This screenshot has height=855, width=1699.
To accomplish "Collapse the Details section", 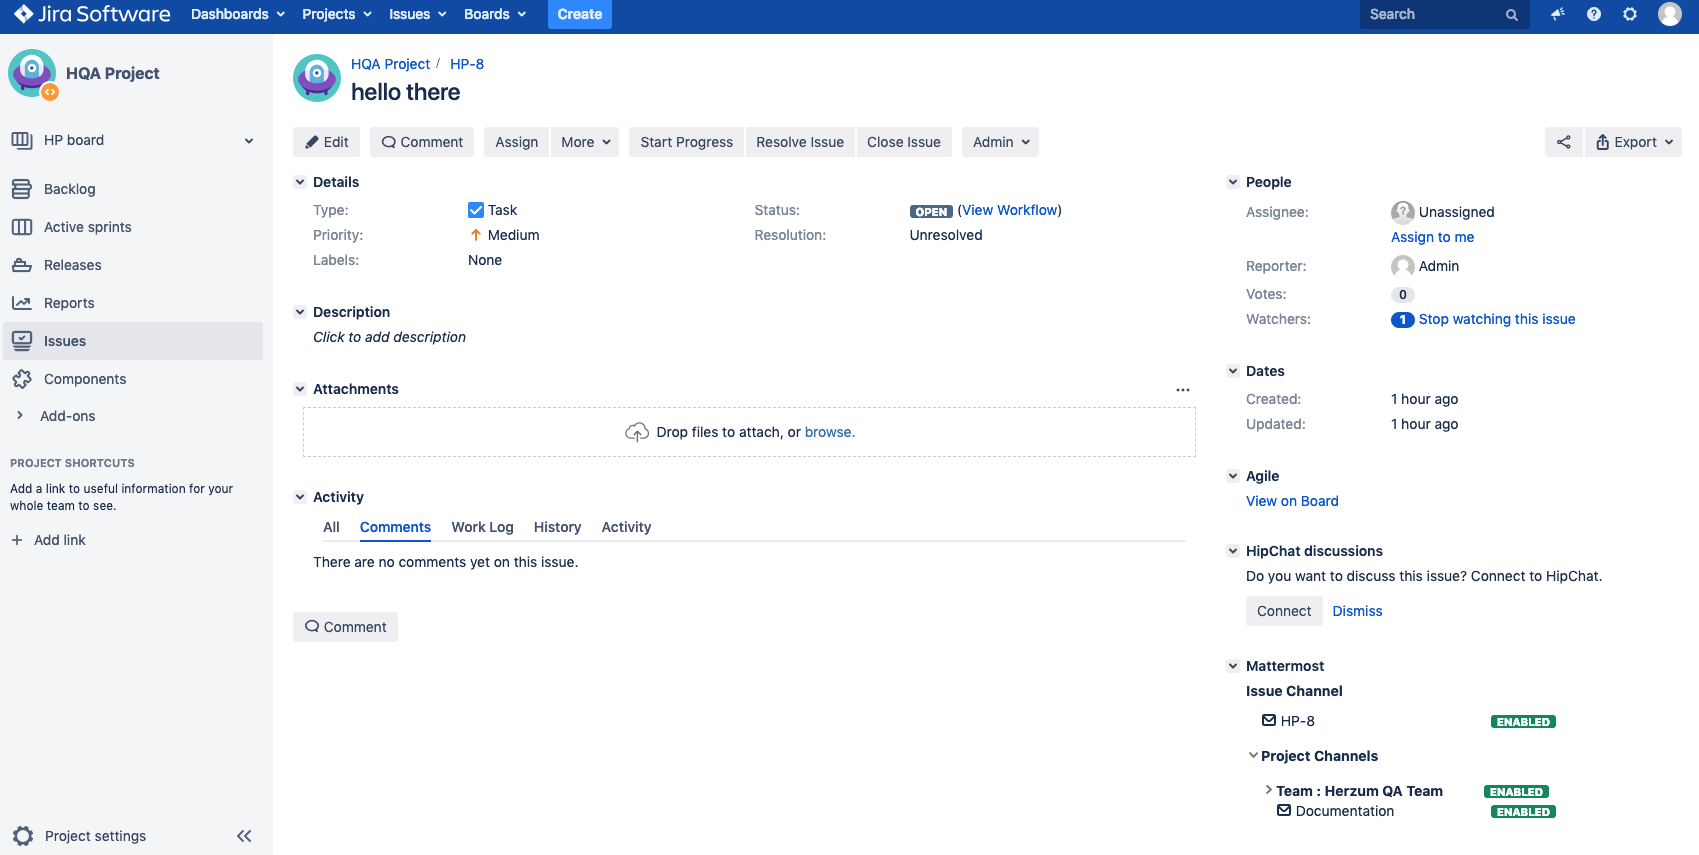I will pyautogui.click(x=300, y=182).
